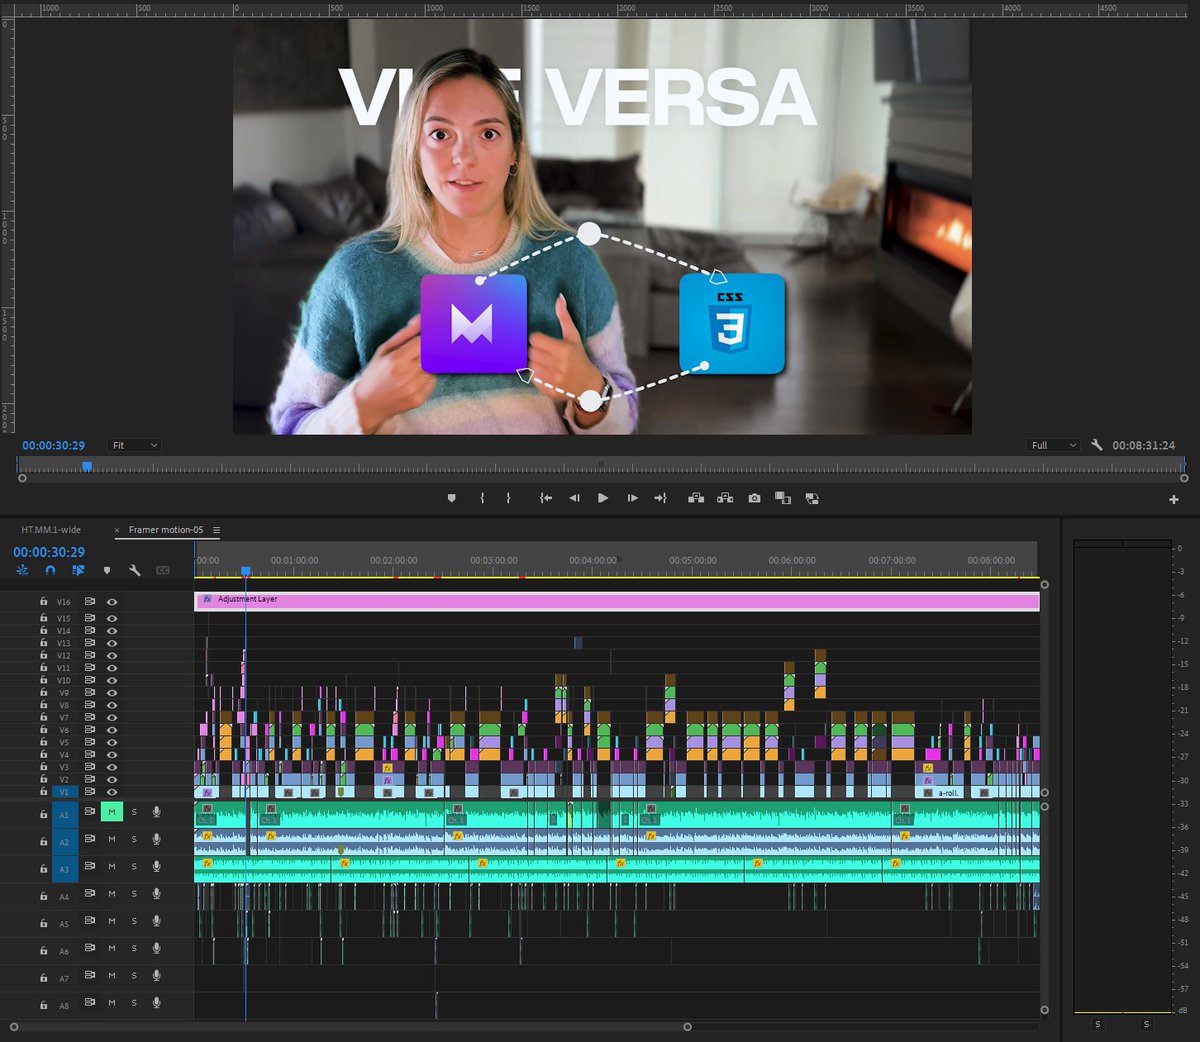
Task: Toggle sync lock on track V16
Action: (x=89, y=602)
